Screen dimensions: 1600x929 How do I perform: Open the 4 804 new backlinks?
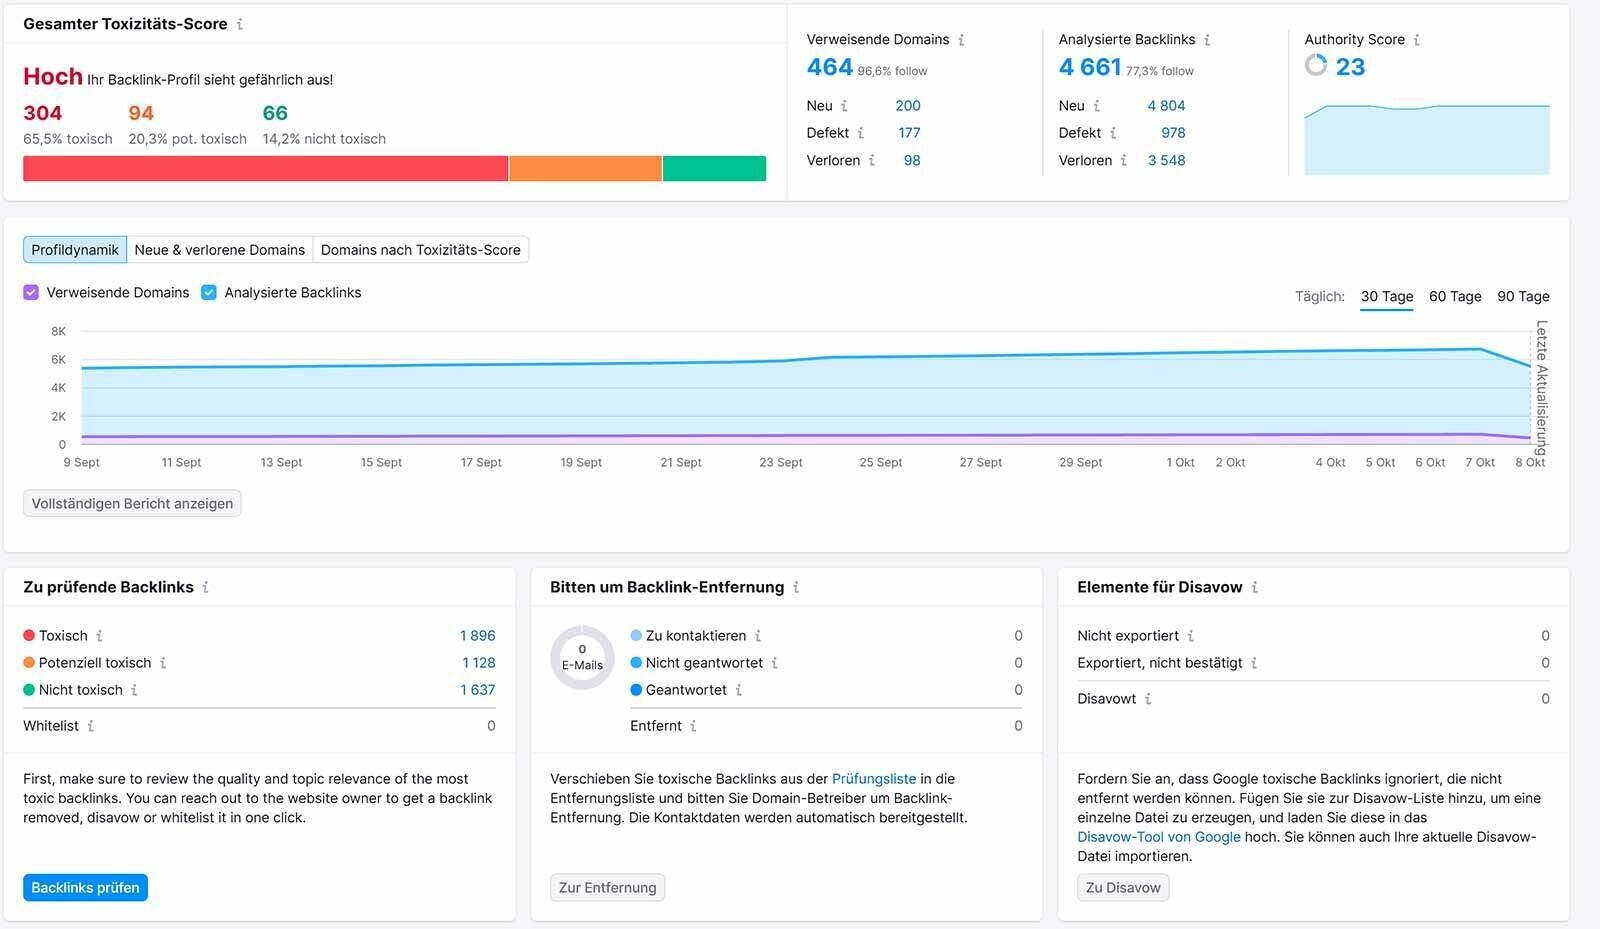pos(1166,106)
